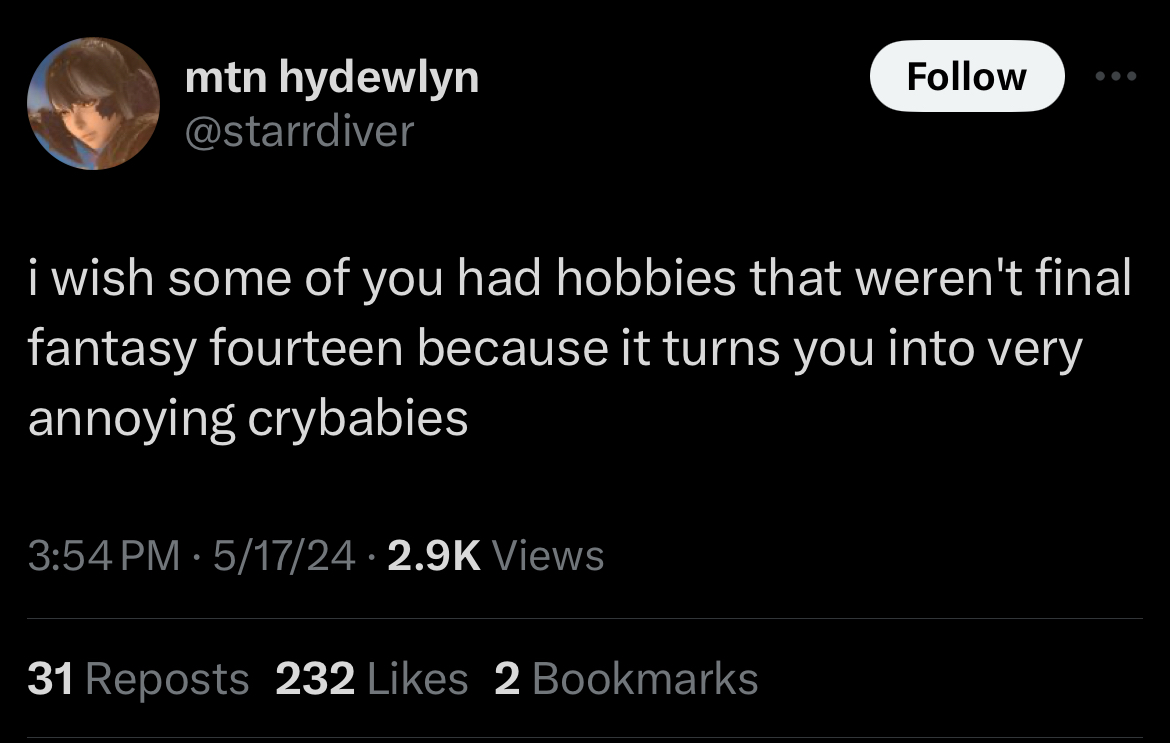Viewport: 1170px width, 743px height.
Task: Open mtn hydewlyn's profile picture
Action: tap(93, 104)
